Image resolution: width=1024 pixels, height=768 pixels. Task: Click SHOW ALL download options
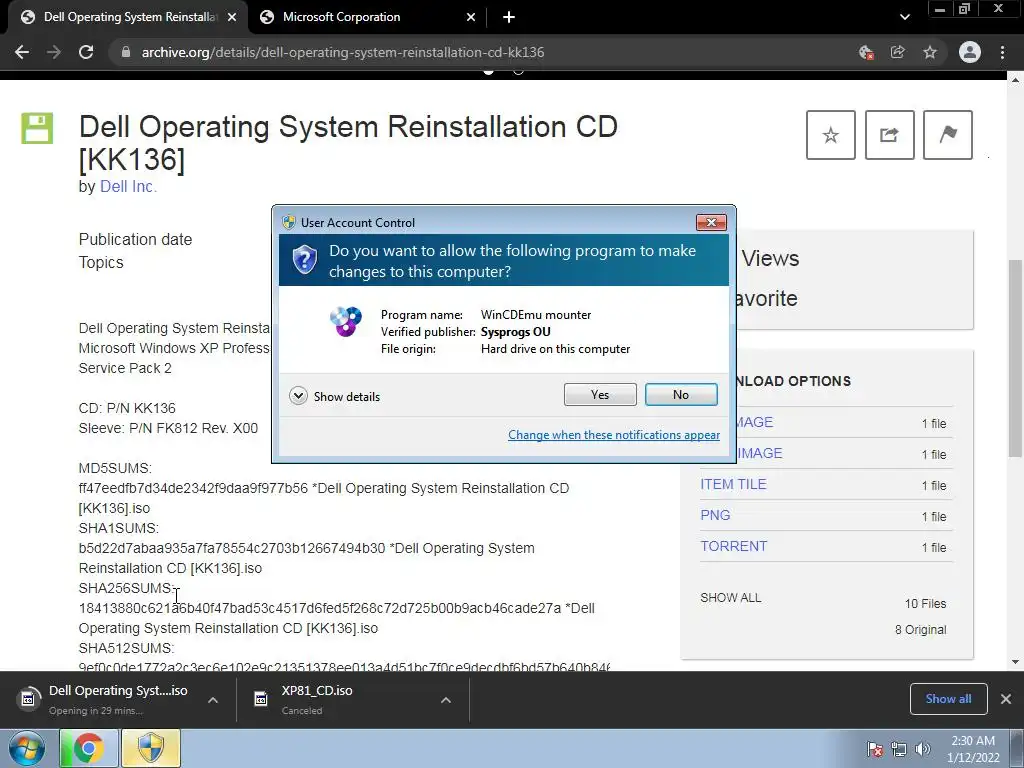point(731,598)
